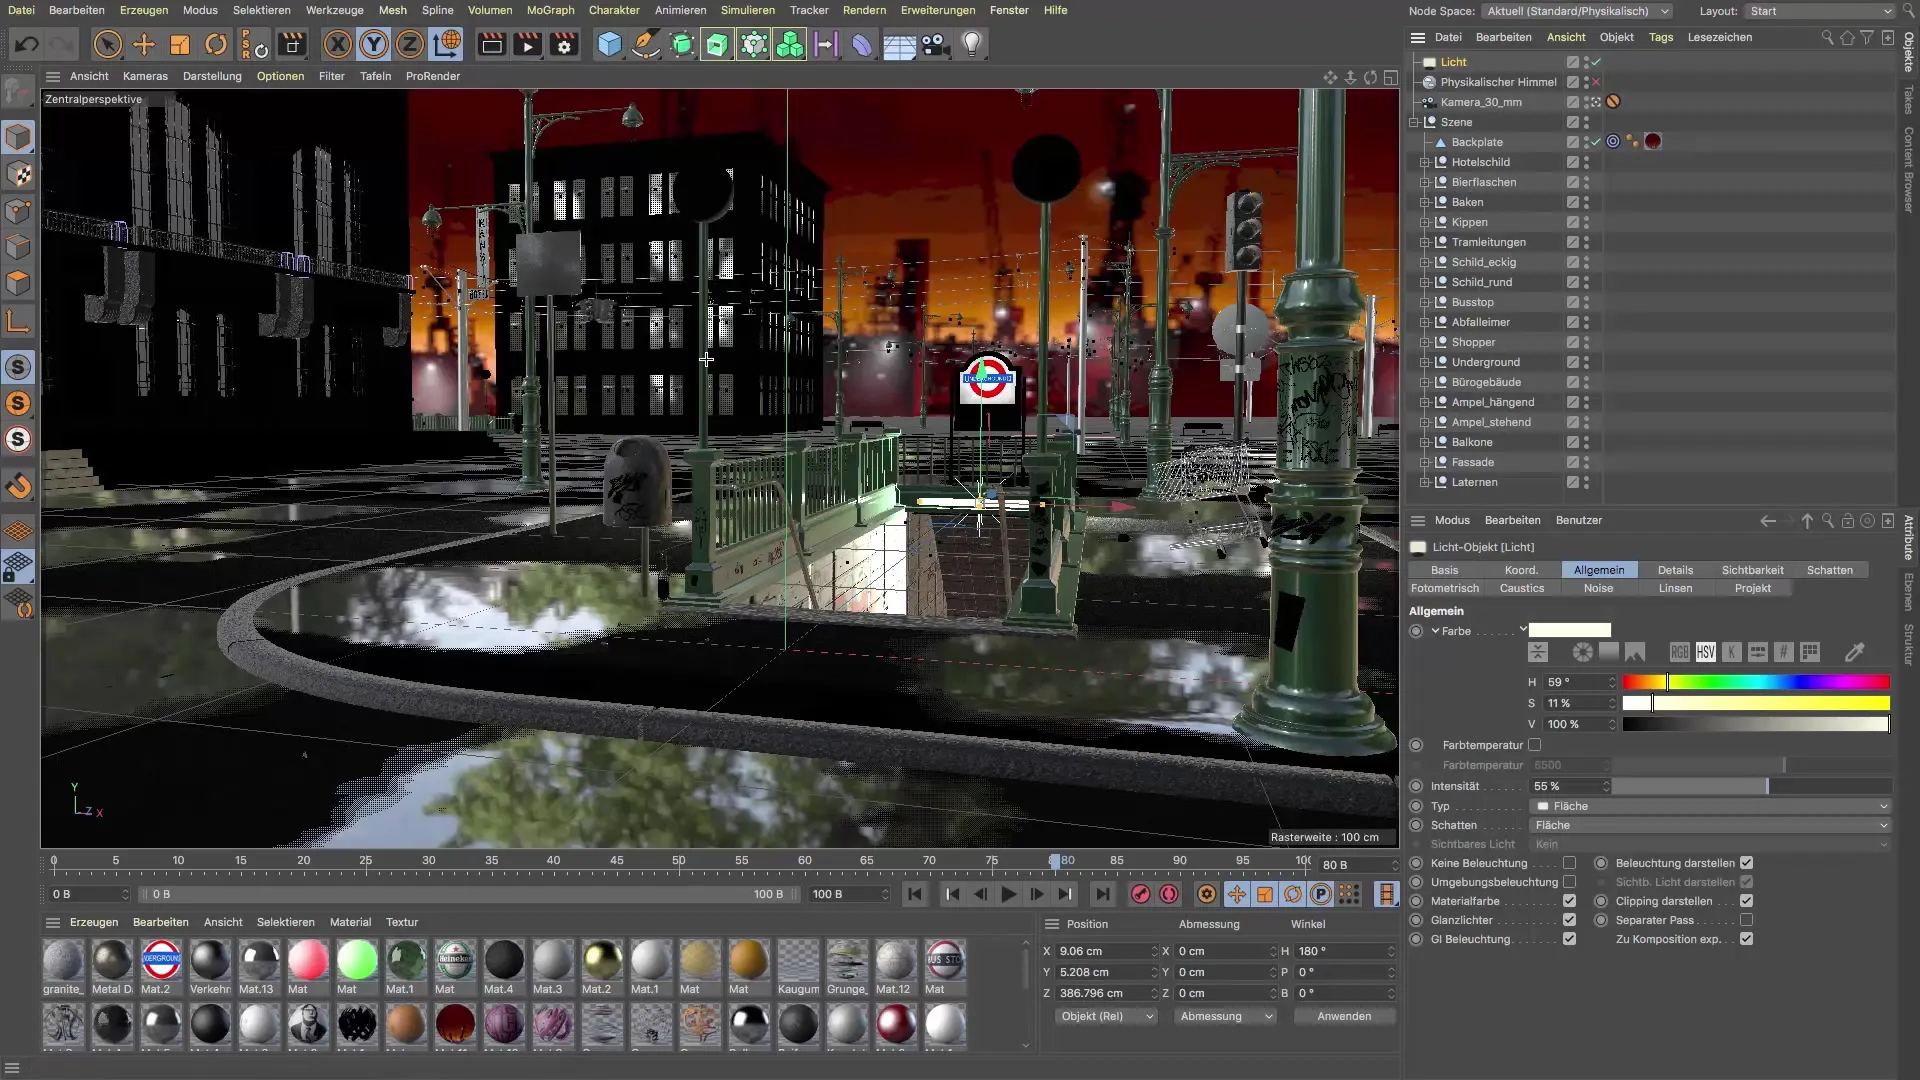Expand the Underground object
1920x1080 pixels.
tap(1425, 362)
